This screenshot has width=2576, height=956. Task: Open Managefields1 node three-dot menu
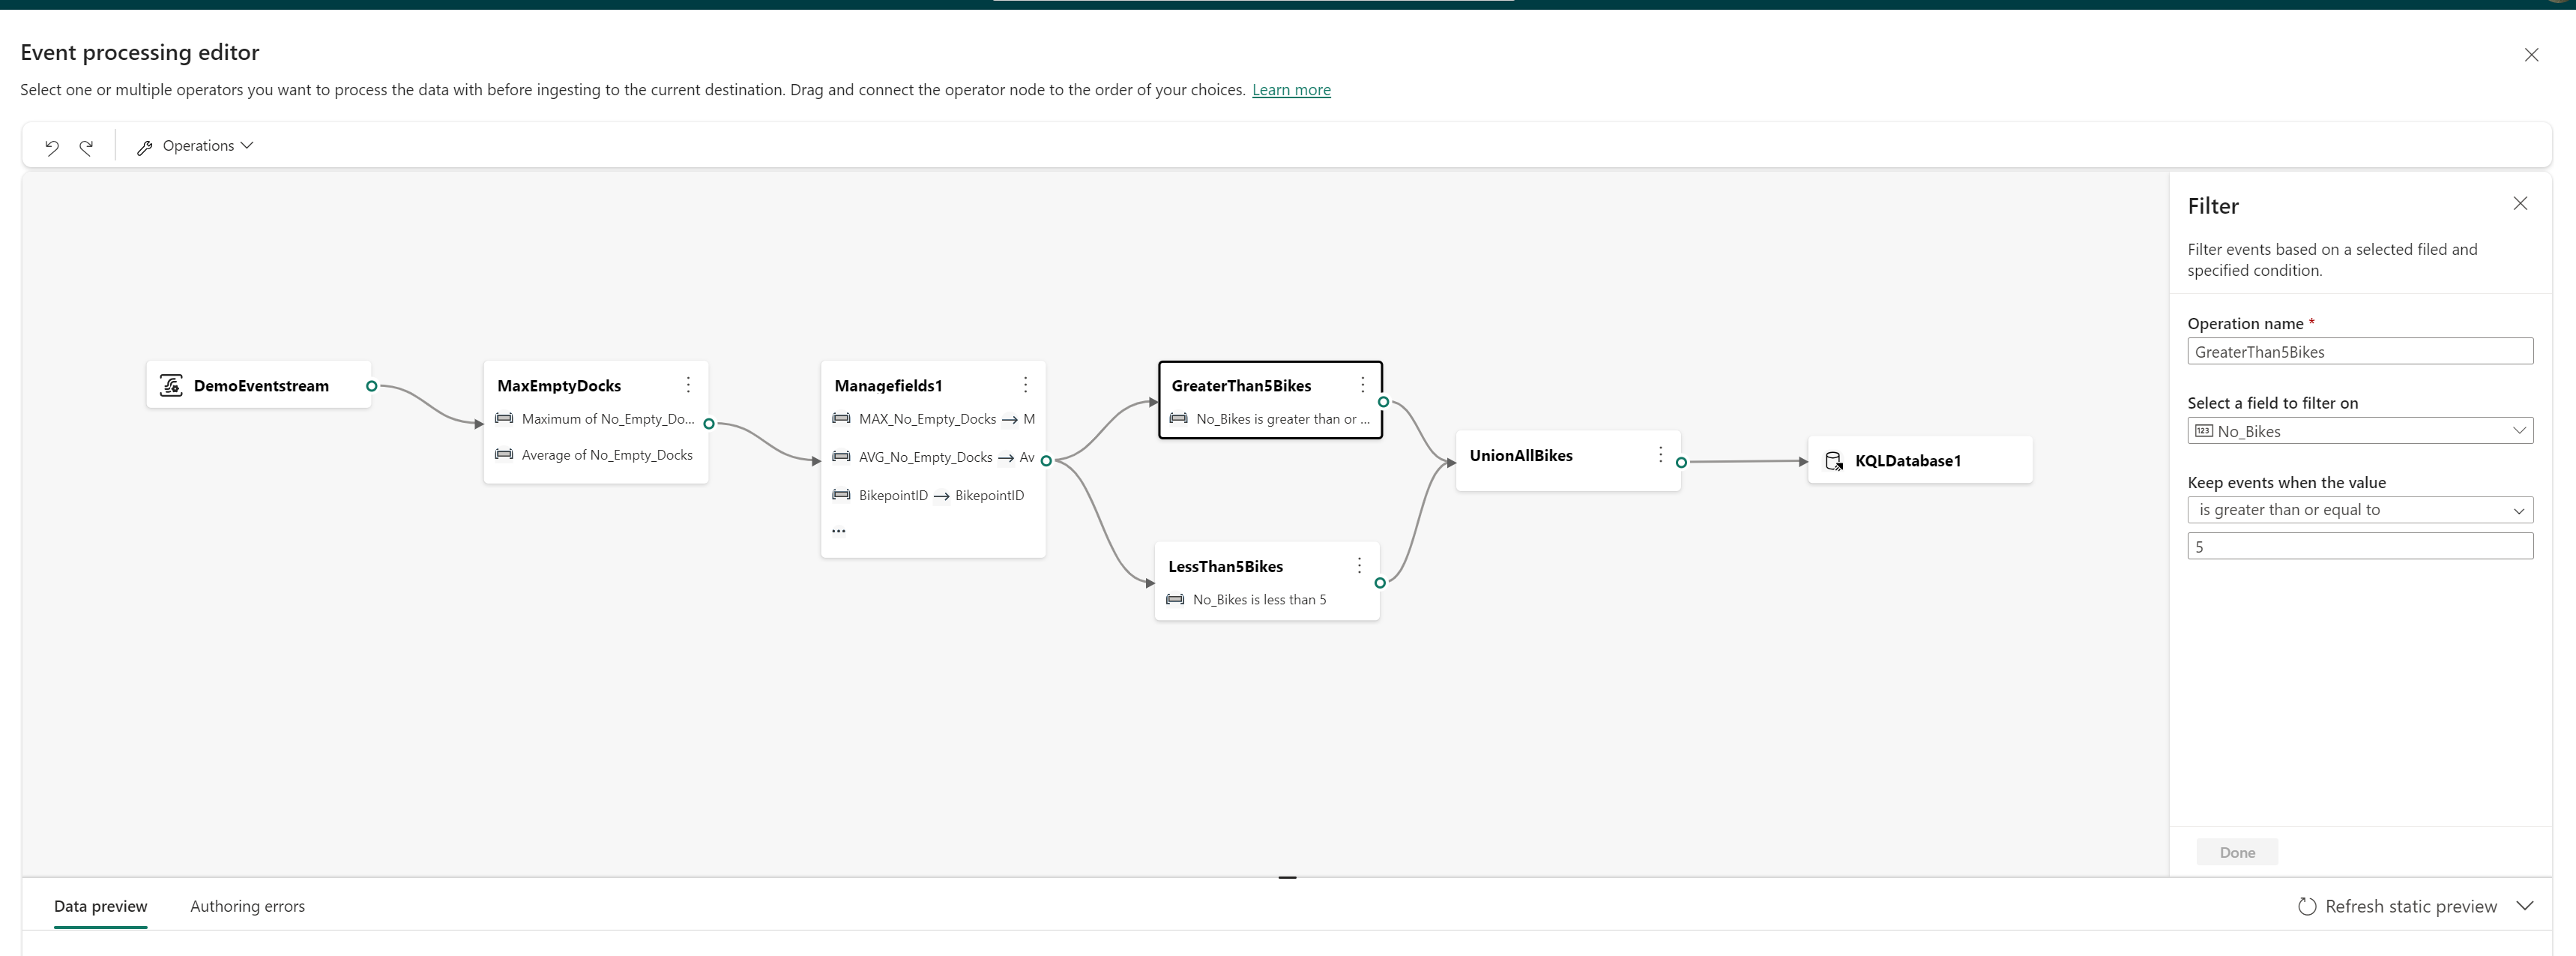point(1025,385)
